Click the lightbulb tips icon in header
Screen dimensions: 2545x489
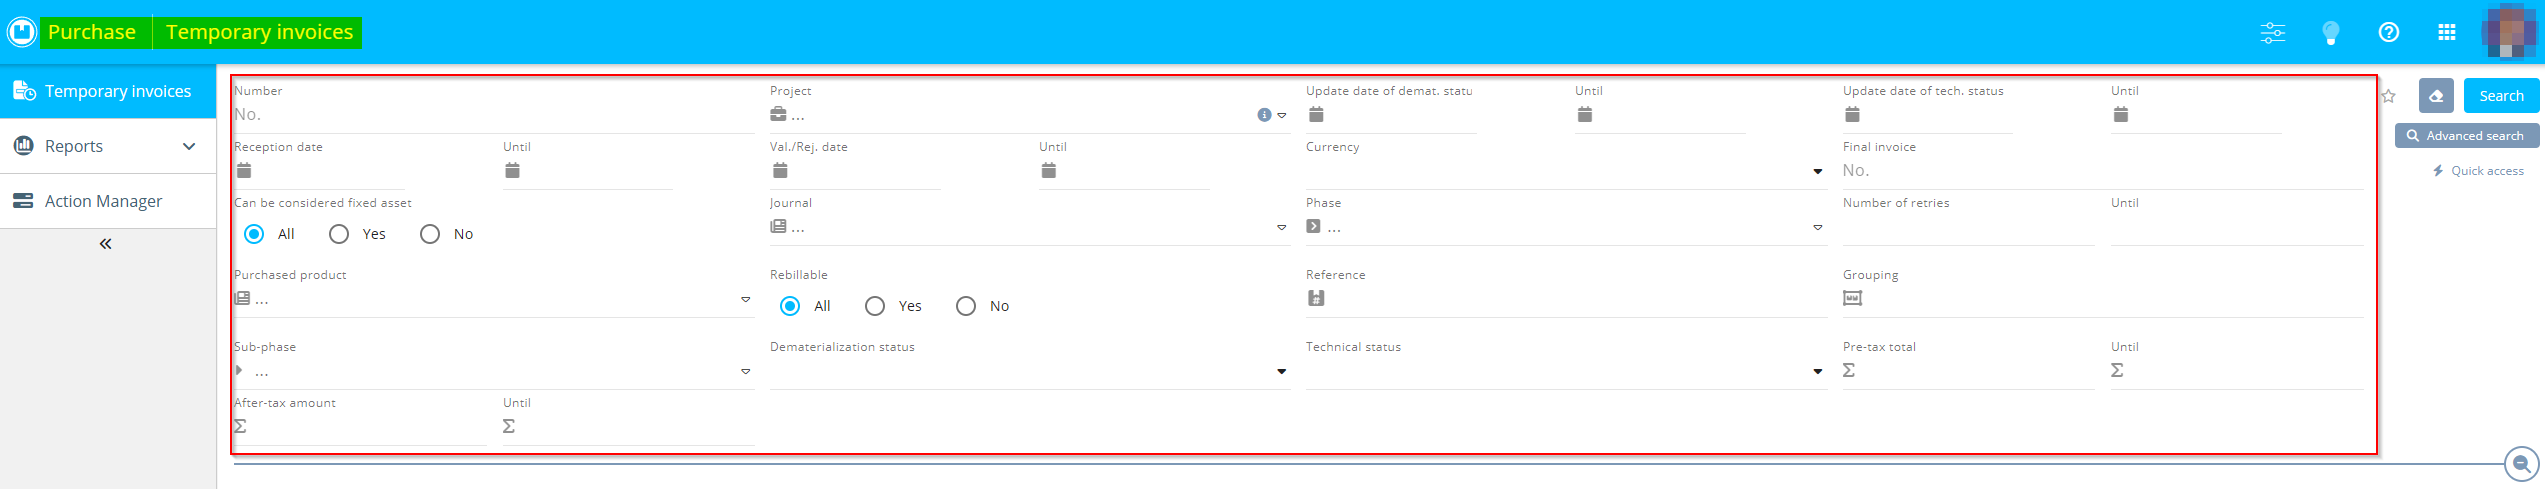coord(2330,33)
